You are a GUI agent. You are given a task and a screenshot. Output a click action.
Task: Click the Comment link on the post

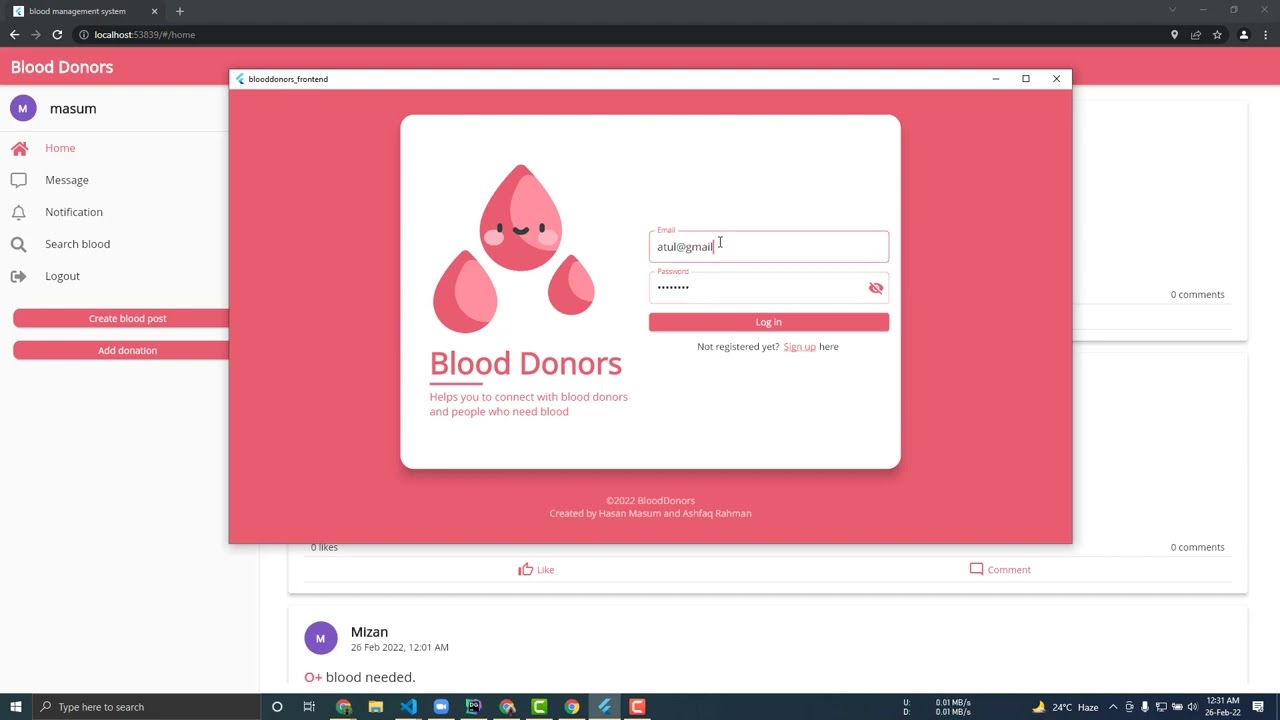[1009, 570]
